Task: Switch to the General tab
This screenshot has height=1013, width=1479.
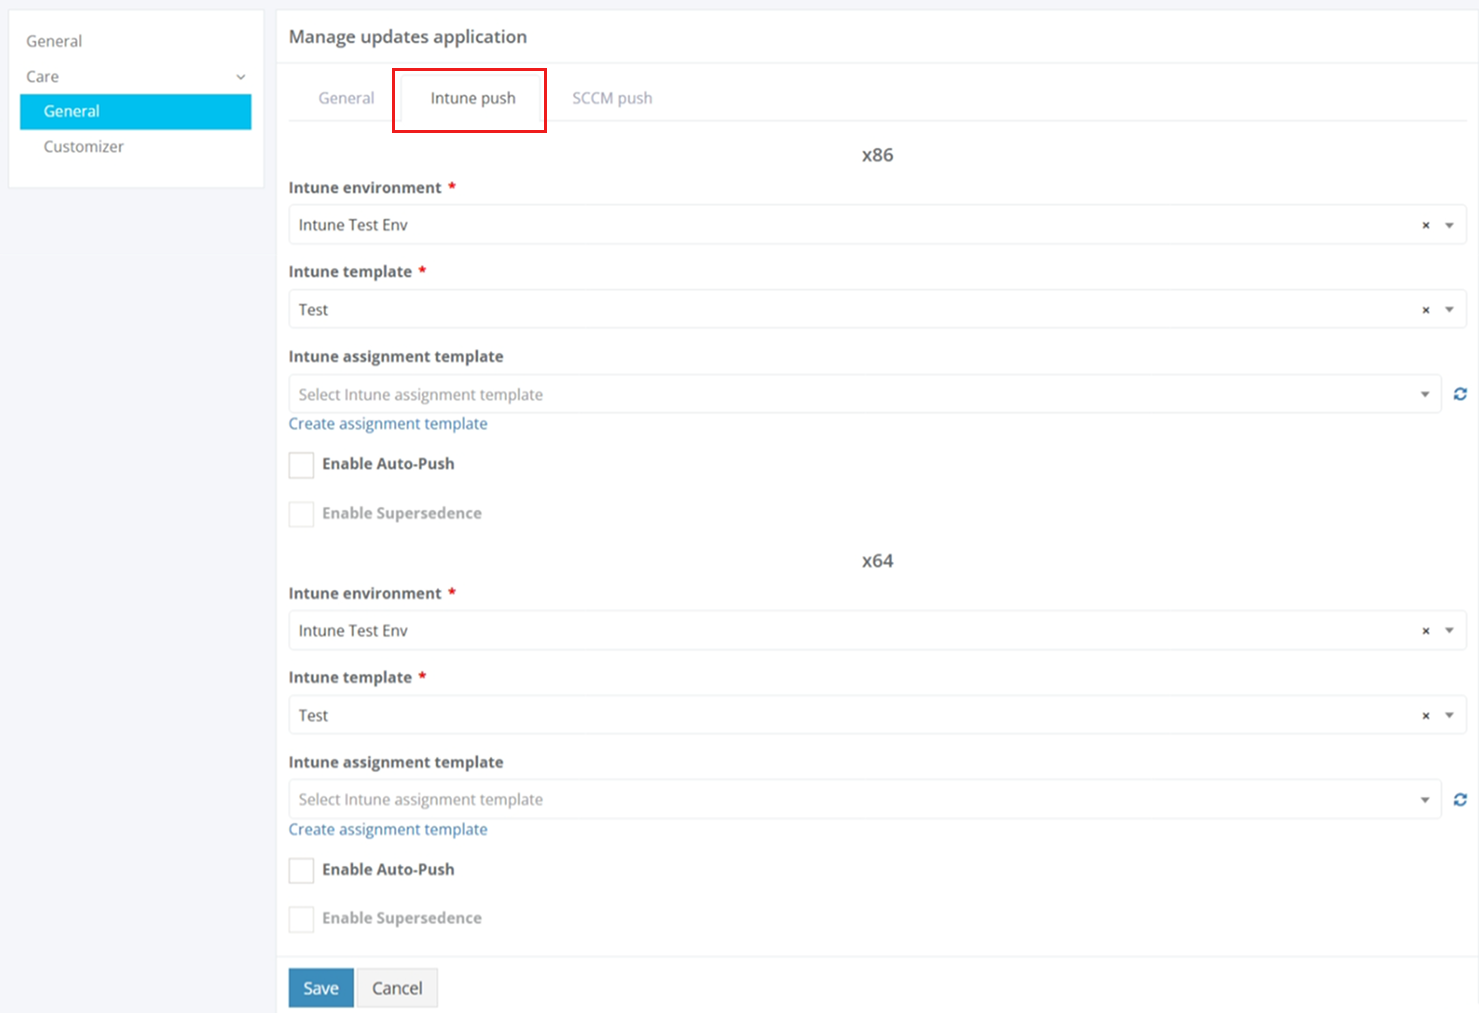Action: pos(346,98)
